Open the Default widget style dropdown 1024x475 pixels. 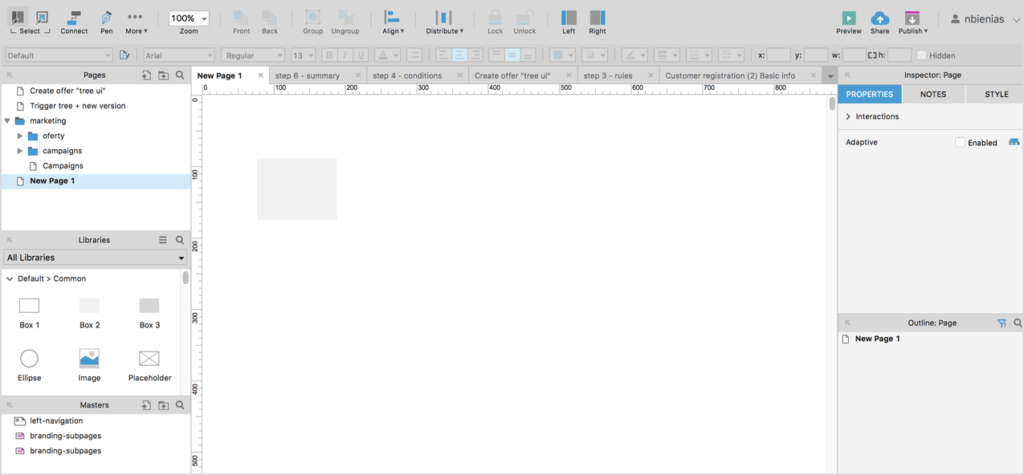(59, 56)
